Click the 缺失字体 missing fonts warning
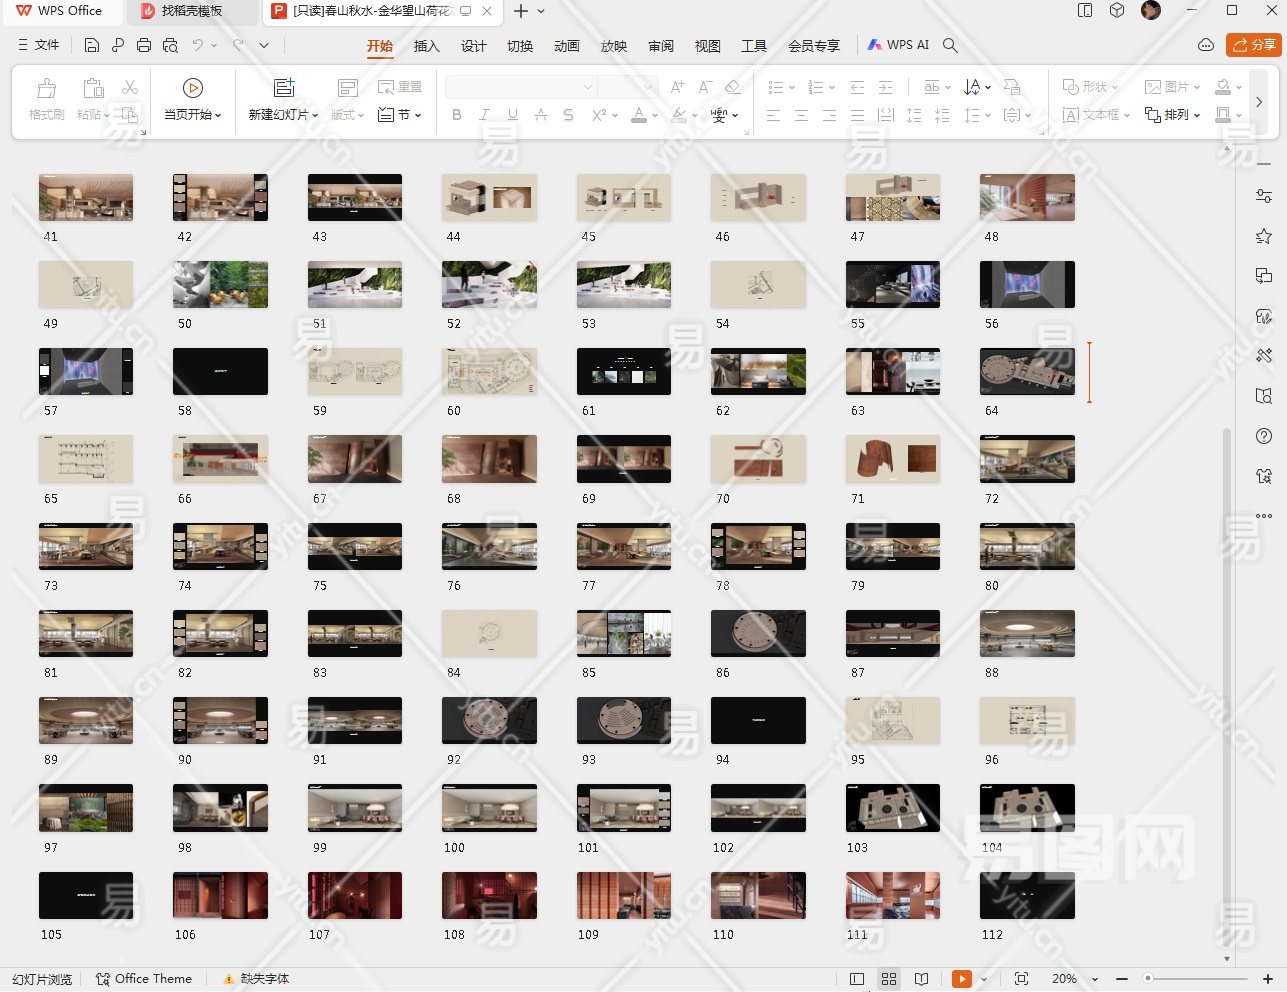The width and height of the screenshot is (1287, 992). [256, 979]
